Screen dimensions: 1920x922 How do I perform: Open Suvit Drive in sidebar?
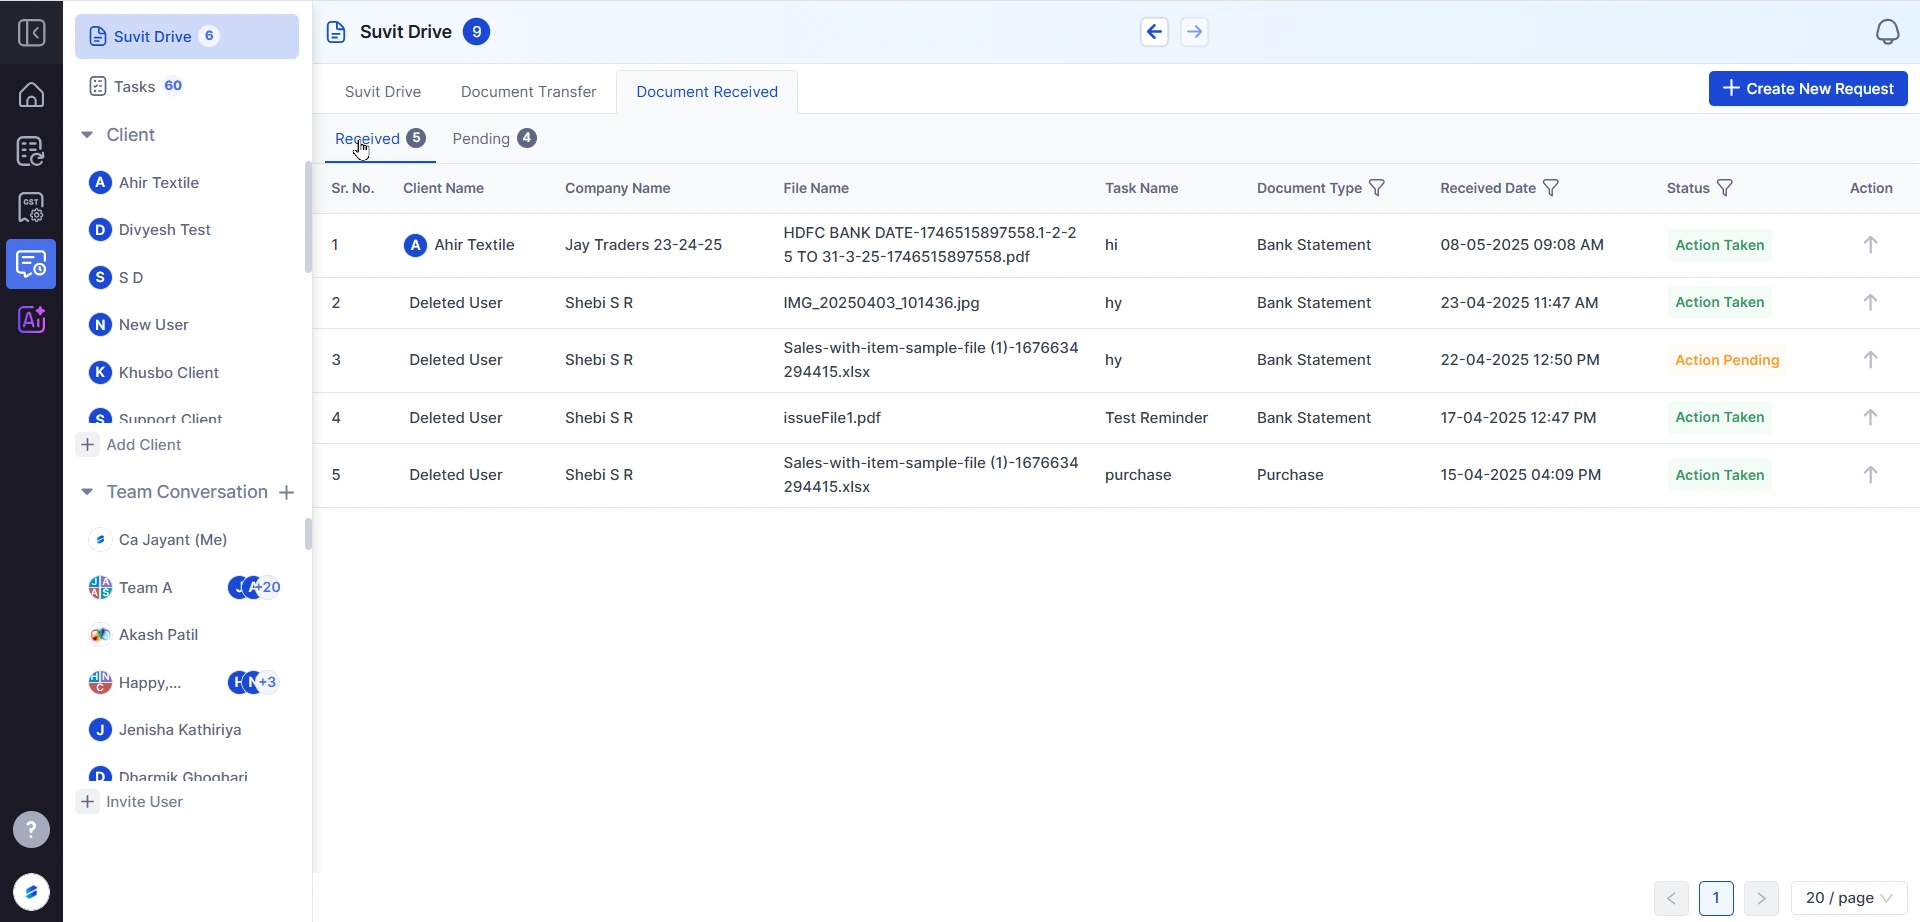187,36
